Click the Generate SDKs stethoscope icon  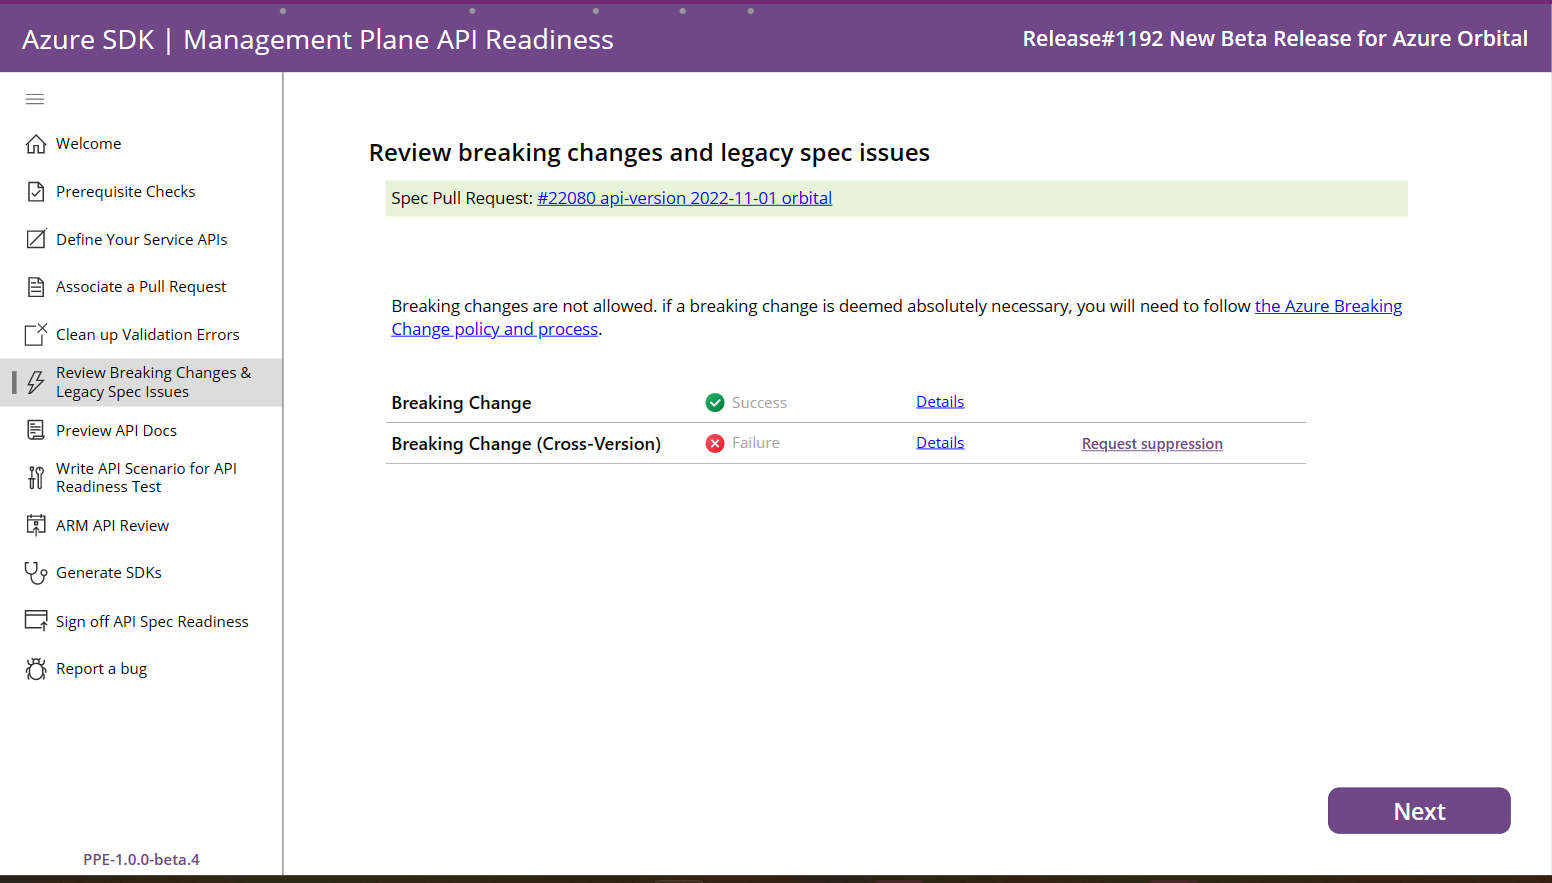36,573
